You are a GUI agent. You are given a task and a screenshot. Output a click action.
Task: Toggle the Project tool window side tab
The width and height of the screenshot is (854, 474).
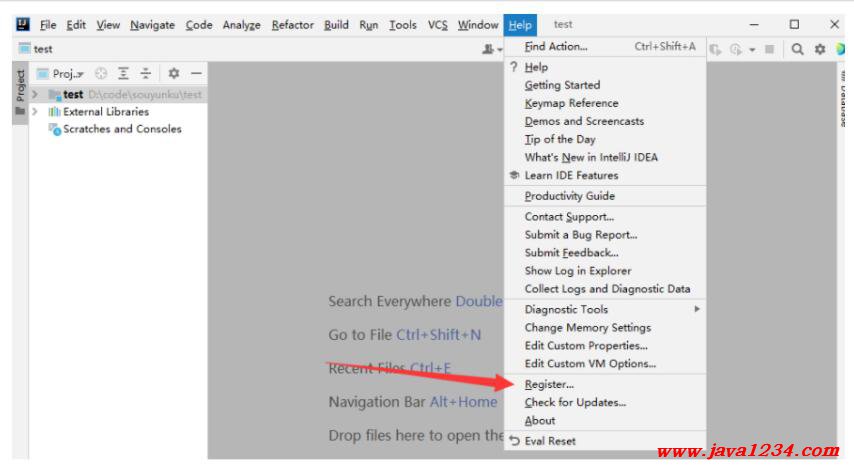coord(19,86)
